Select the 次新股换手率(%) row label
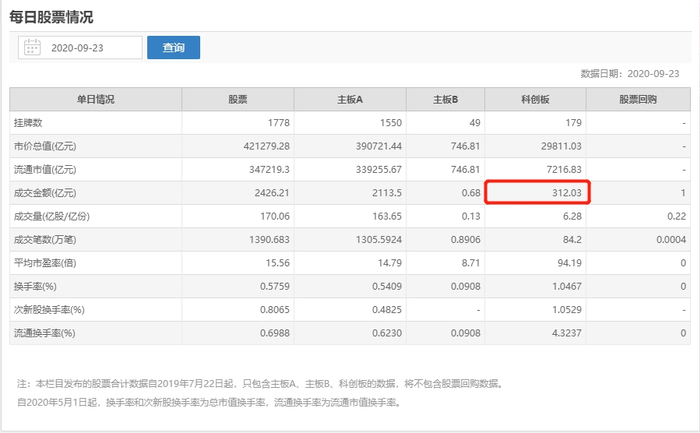Screen dimensions: 700x433 [x=49, y=310]
